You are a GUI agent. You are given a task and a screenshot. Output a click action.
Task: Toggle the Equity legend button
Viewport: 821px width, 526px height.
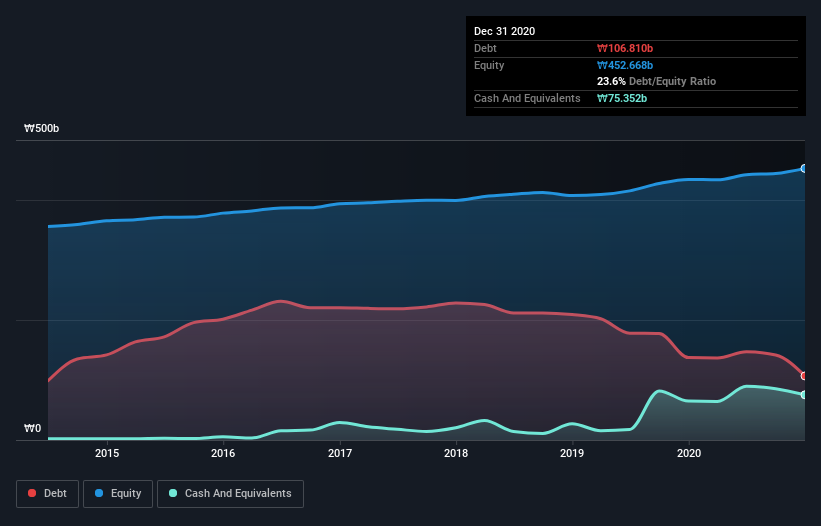click(x=118, y=494)
